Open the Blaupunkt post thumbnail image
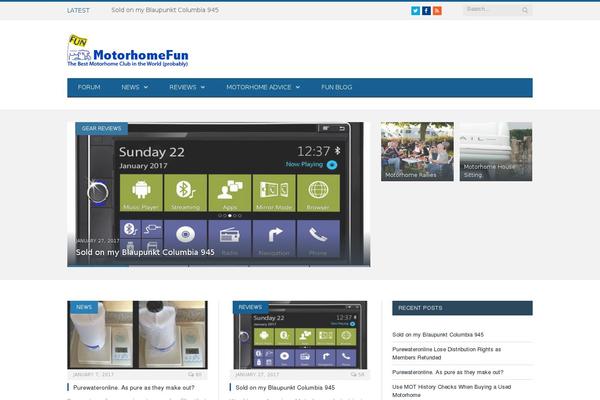 [300, 335]
